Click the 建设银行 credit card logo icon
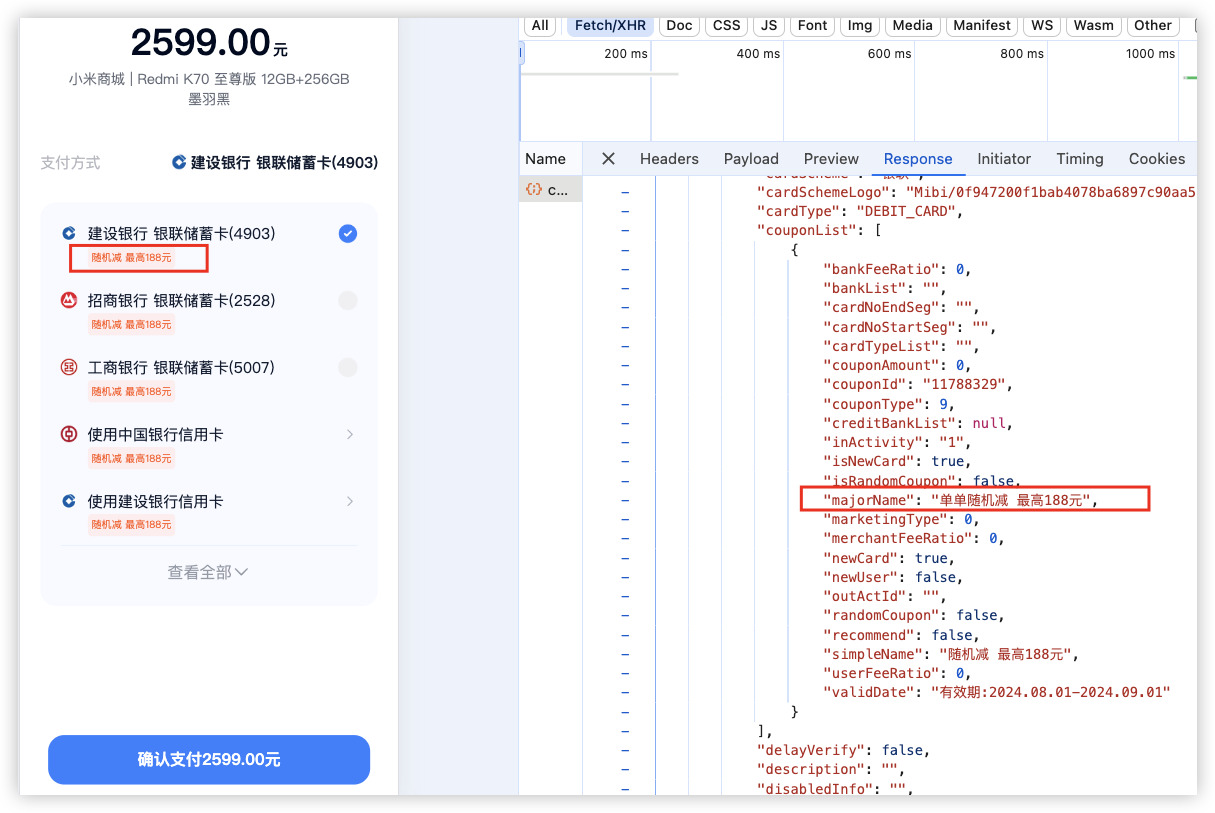The image size is (1215, 813). [x=69, y=501]
